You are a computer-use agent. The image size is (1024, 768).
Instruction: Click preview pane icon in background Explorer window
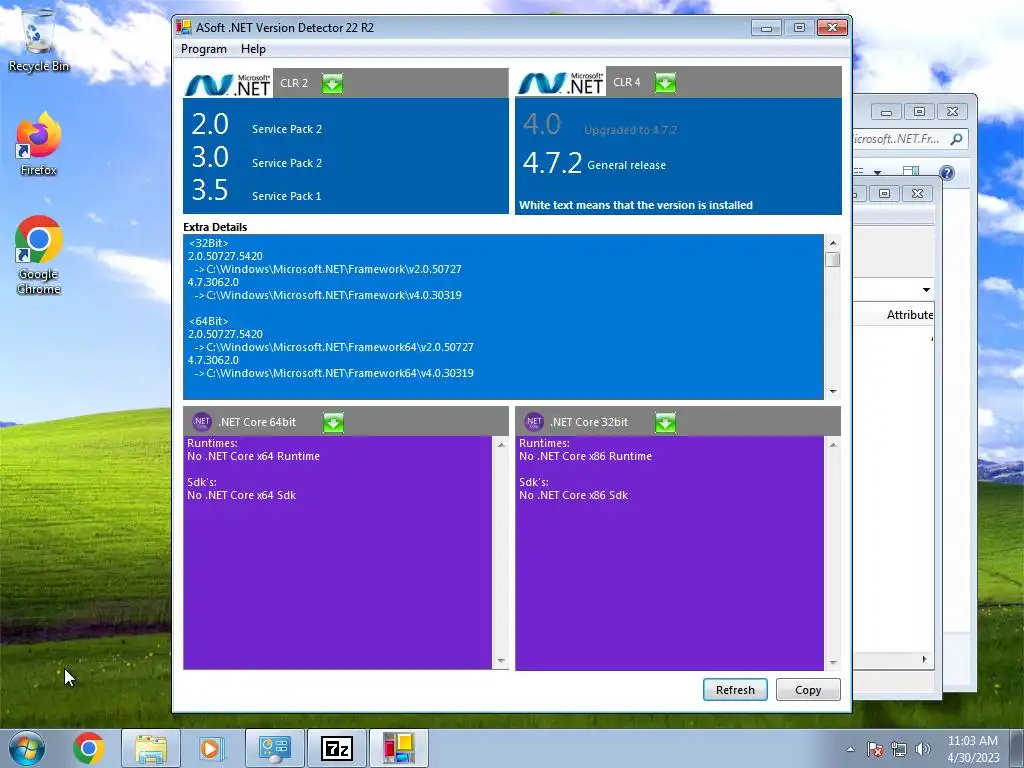coord(910,172)
